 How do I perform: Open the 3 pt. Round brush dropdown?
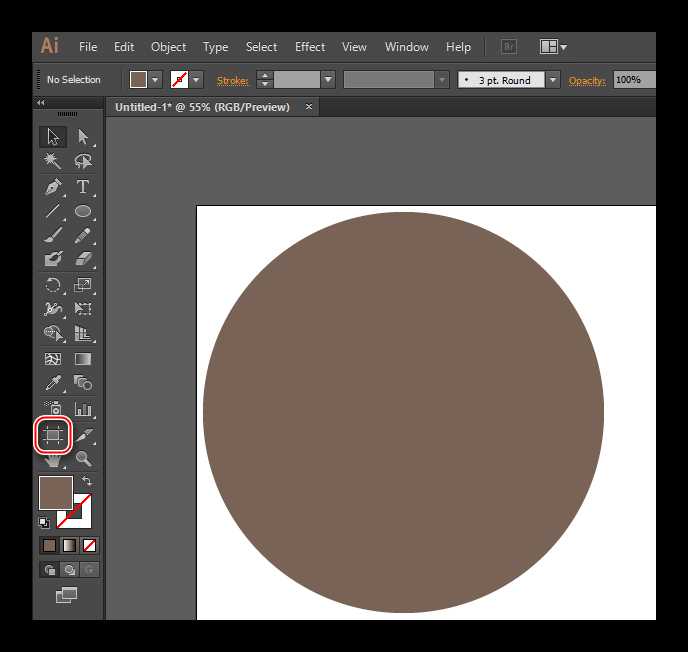553,80
